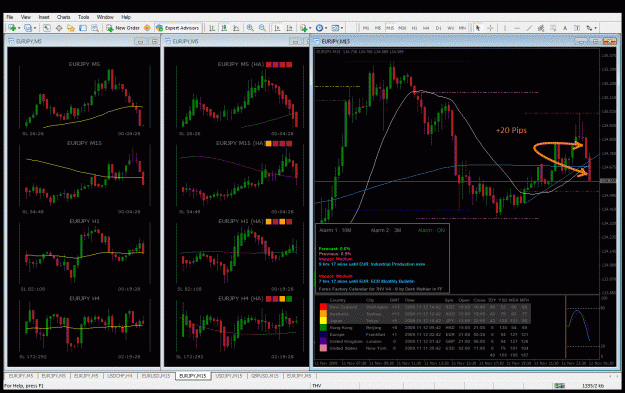The image size is (625, 393).
Task: Open the MetaEditor icon
Action: [147, 28]
